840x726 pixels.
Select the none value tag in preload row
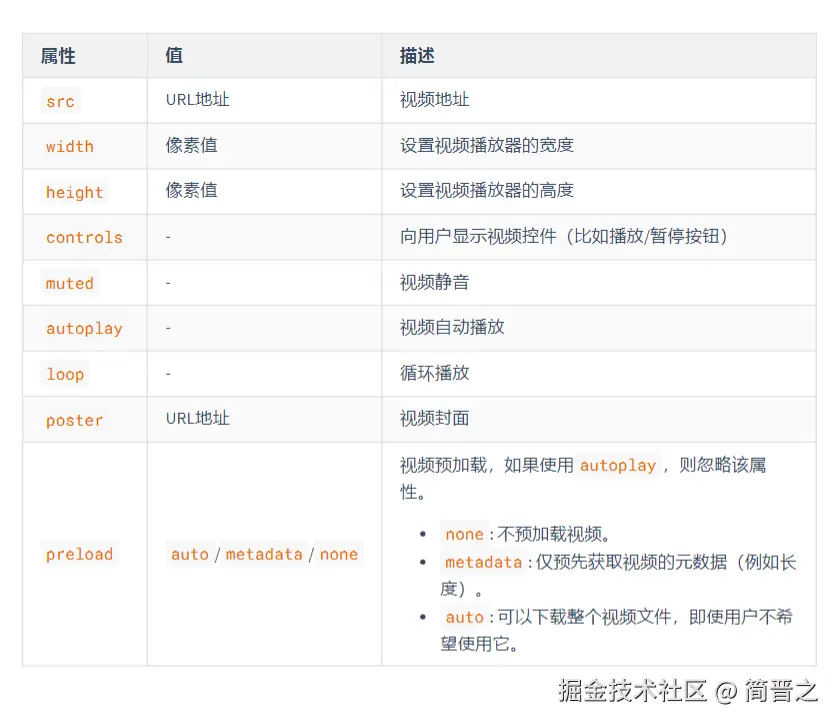(338, 555)
